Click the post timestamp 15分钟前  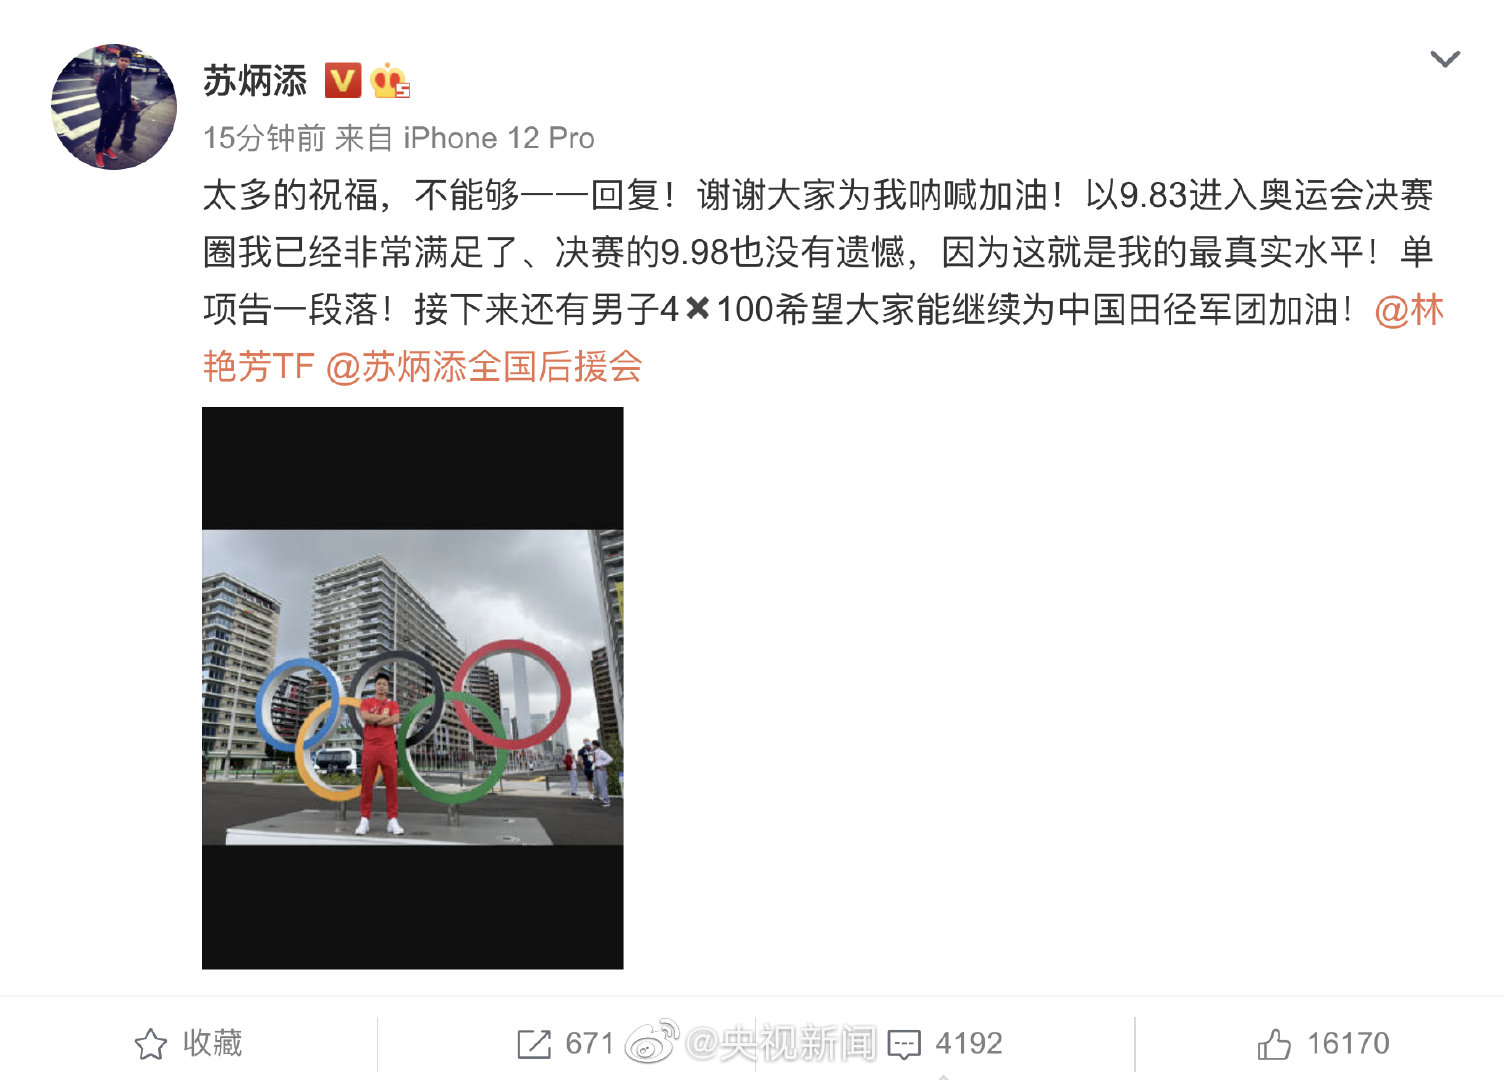coord(264,138)
